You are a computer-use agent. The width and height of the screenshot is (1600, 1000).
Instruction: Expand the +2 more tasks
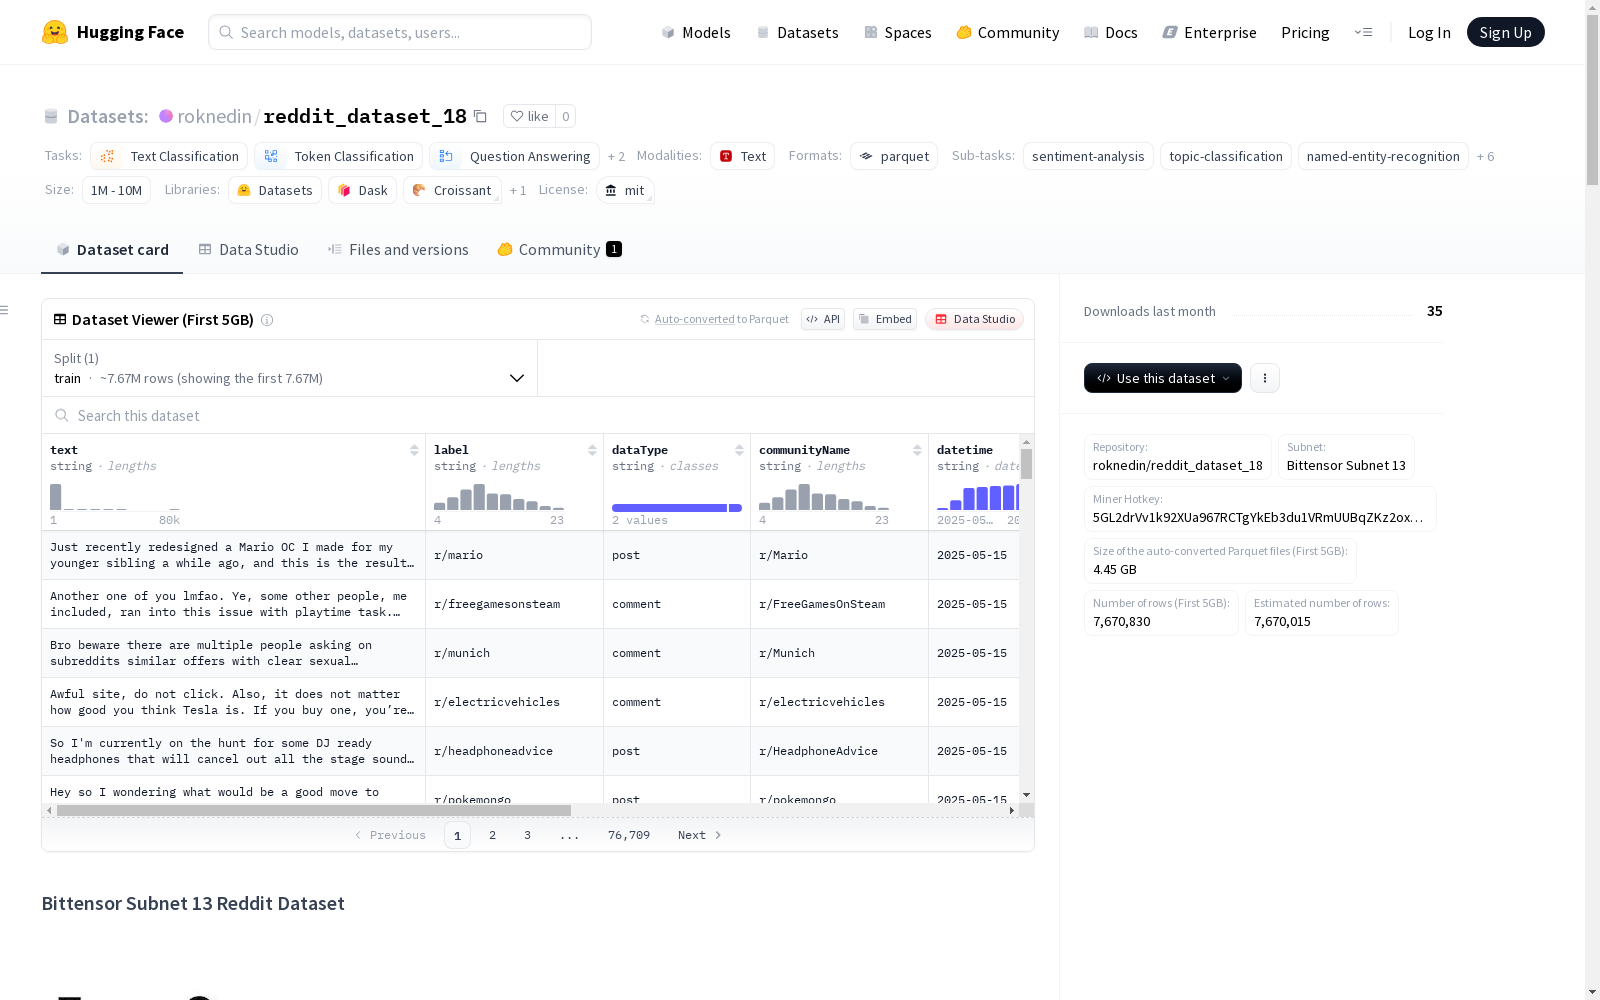coord(616,157)
